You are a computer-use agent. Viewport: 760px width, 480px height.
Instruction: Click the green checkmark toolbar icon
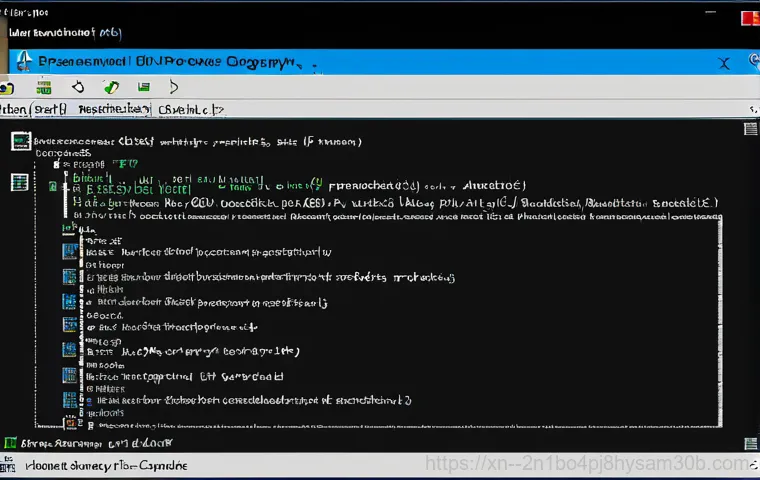(111, 87)
